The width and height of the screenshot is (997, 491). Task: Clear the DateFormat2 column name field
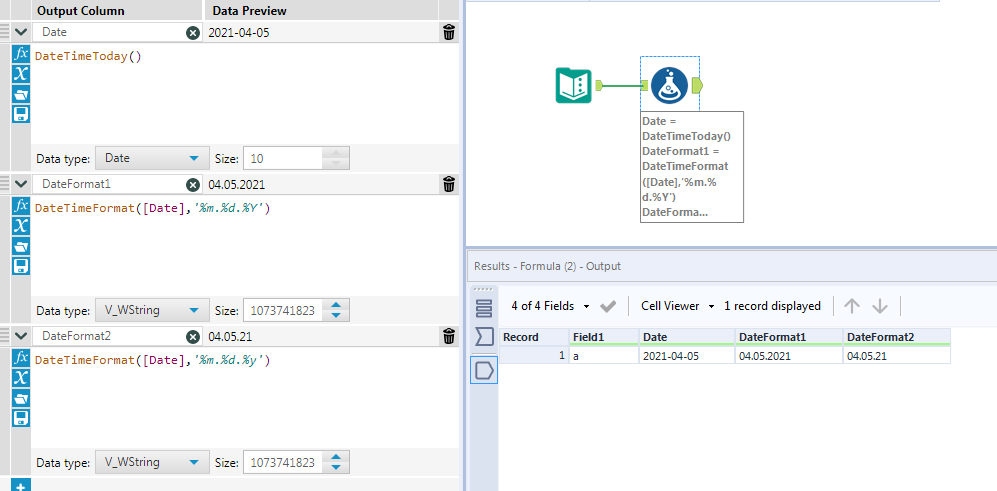click(x=193, y=336)
